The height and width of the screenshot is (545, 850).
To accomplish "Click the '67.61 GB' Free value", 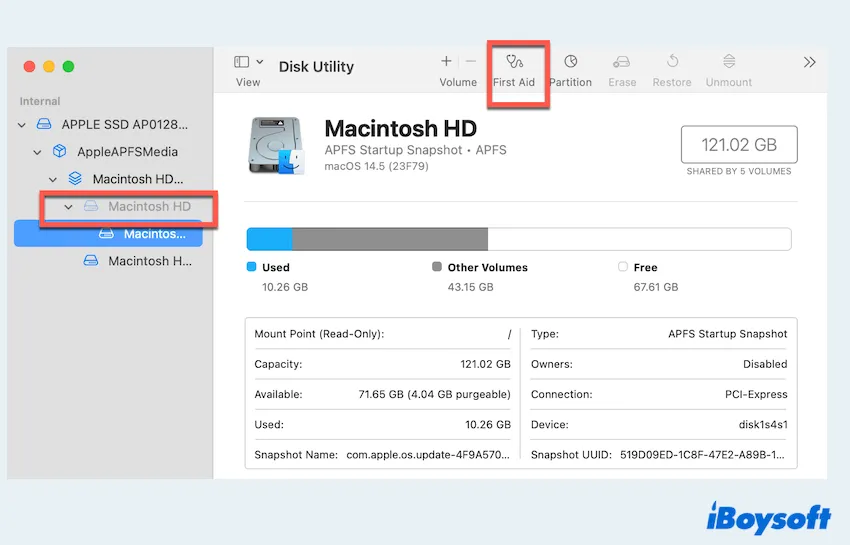I will coord(656,287).
